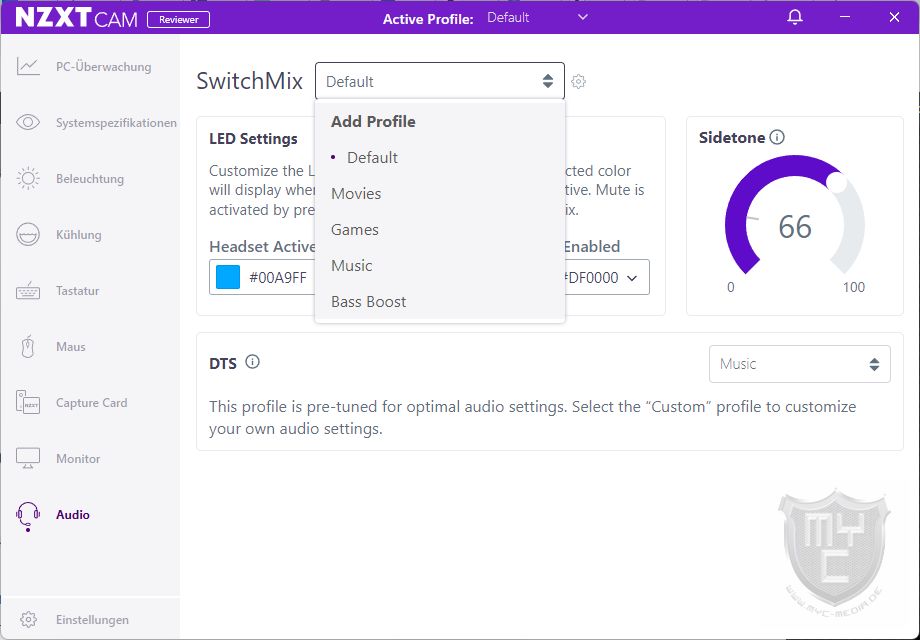Click the Sidetone heading text
The width and height of the screenshot is (920, 640).
[732, 137]
